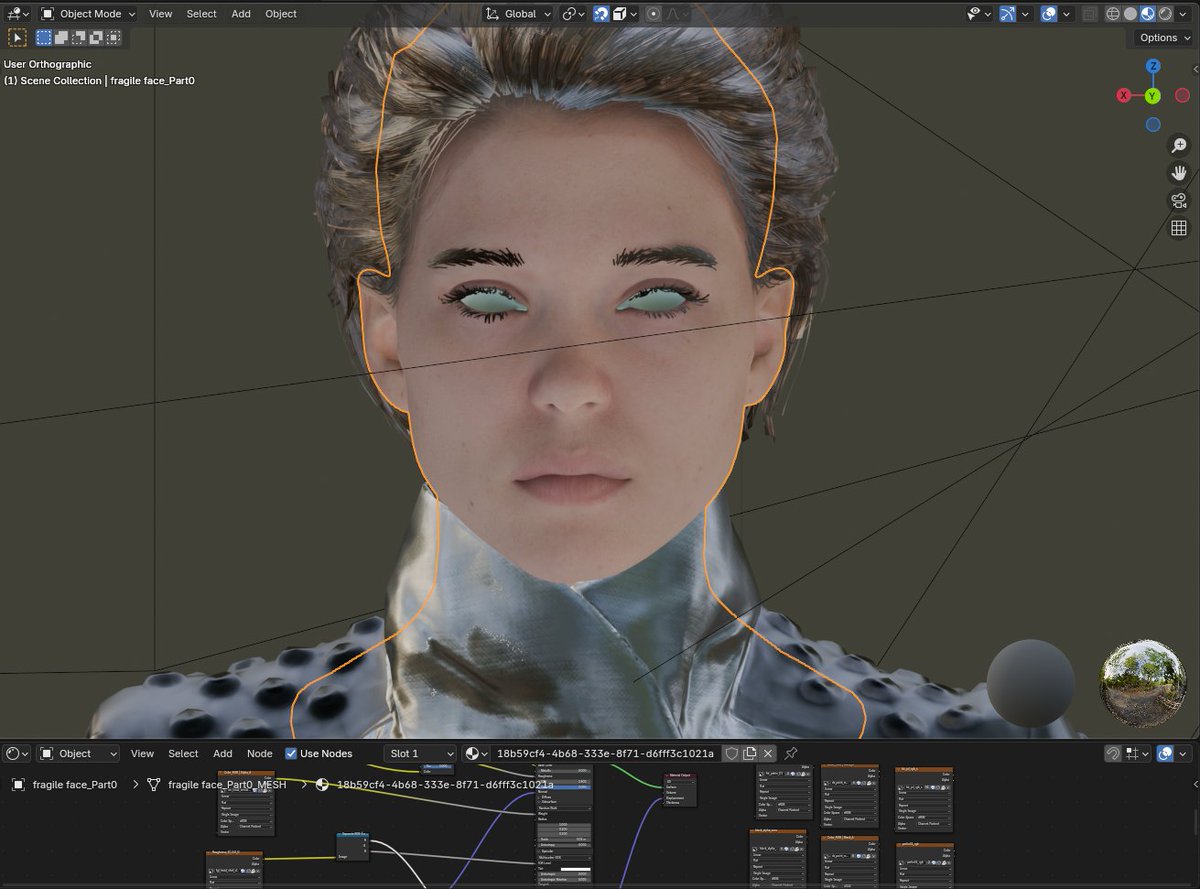Viewport: 1200px width, 889px height.
Task: Toggle X-ray view button
Action: (1090, 14)
